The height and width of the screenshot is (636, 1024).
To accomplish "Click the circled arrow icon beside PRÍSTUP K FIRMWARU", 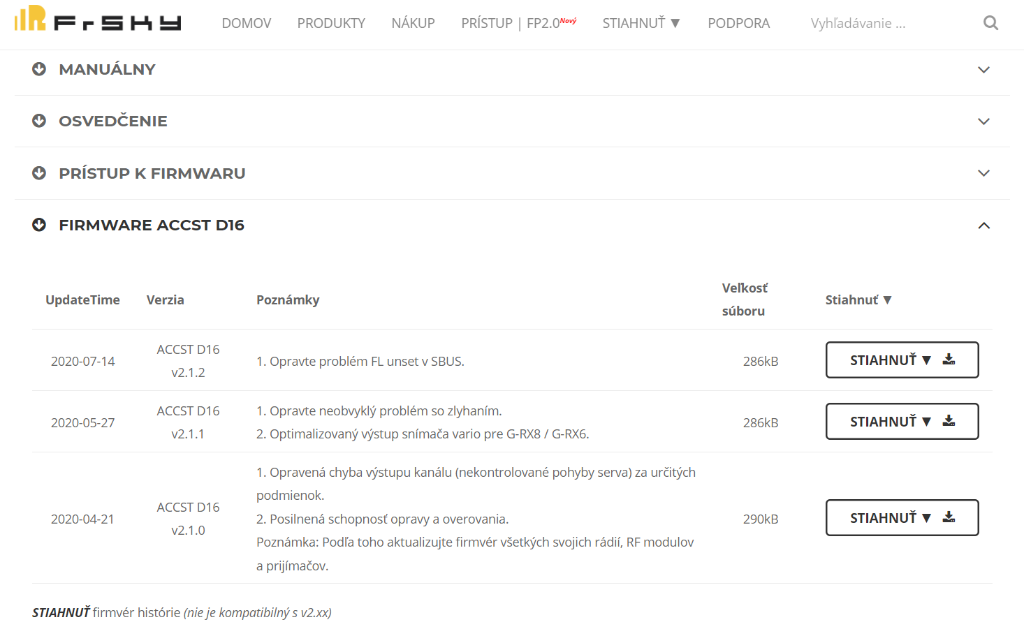I will coord(39,173).
